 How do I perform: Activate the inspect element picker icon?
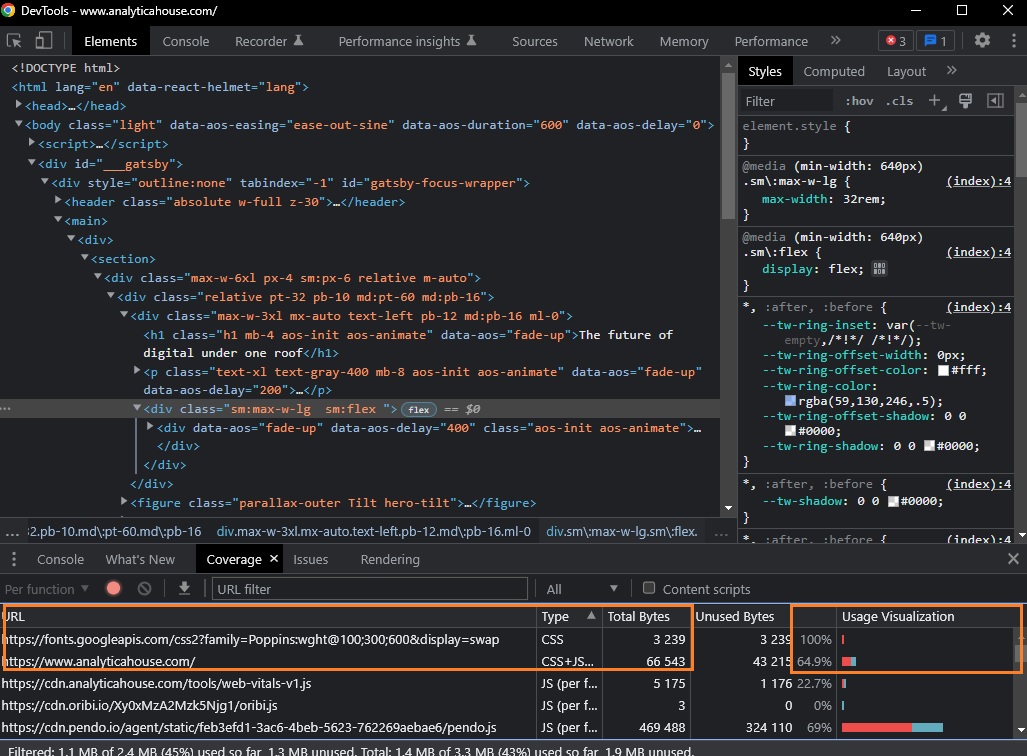point(14,41)
